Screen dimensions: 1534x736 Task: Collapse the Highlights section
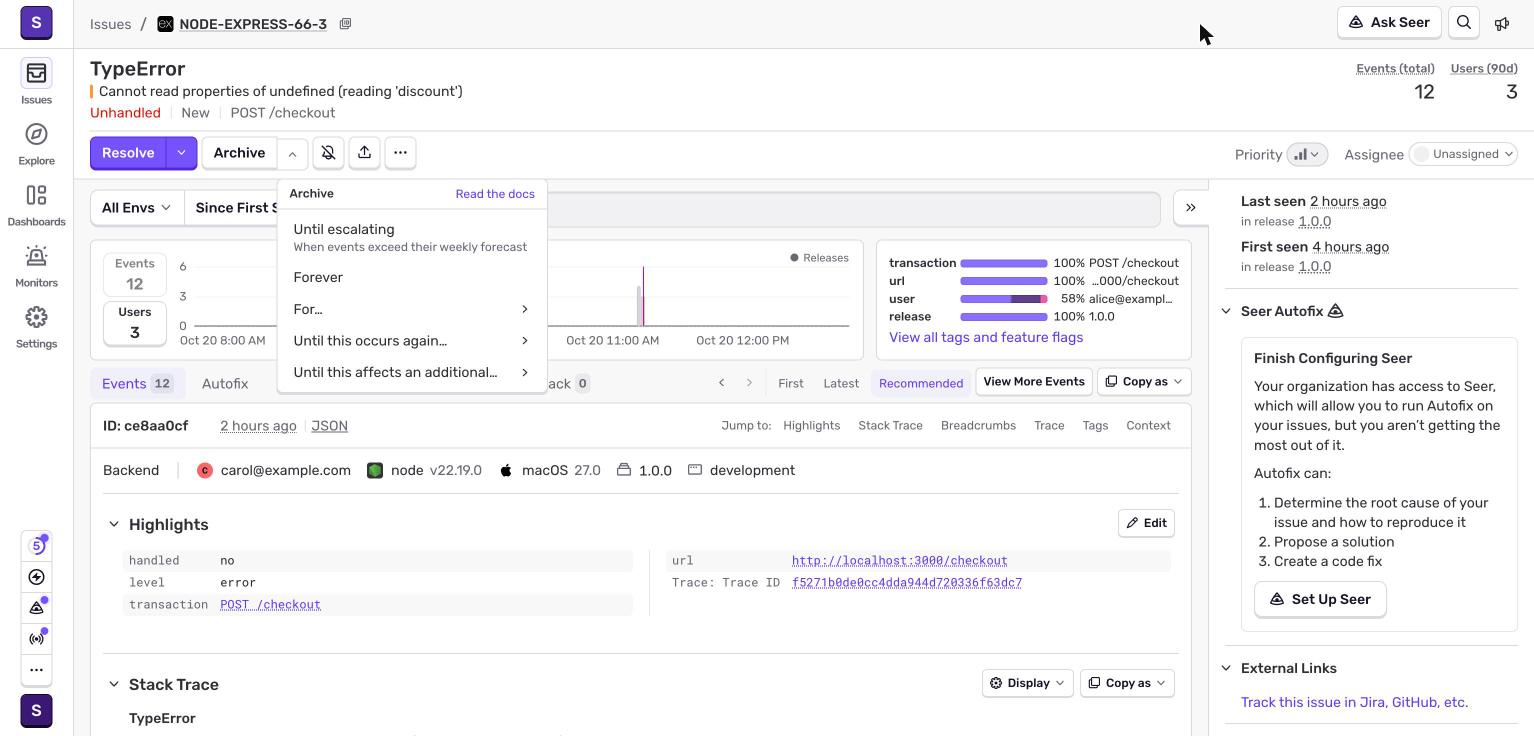tap(114, 524)
